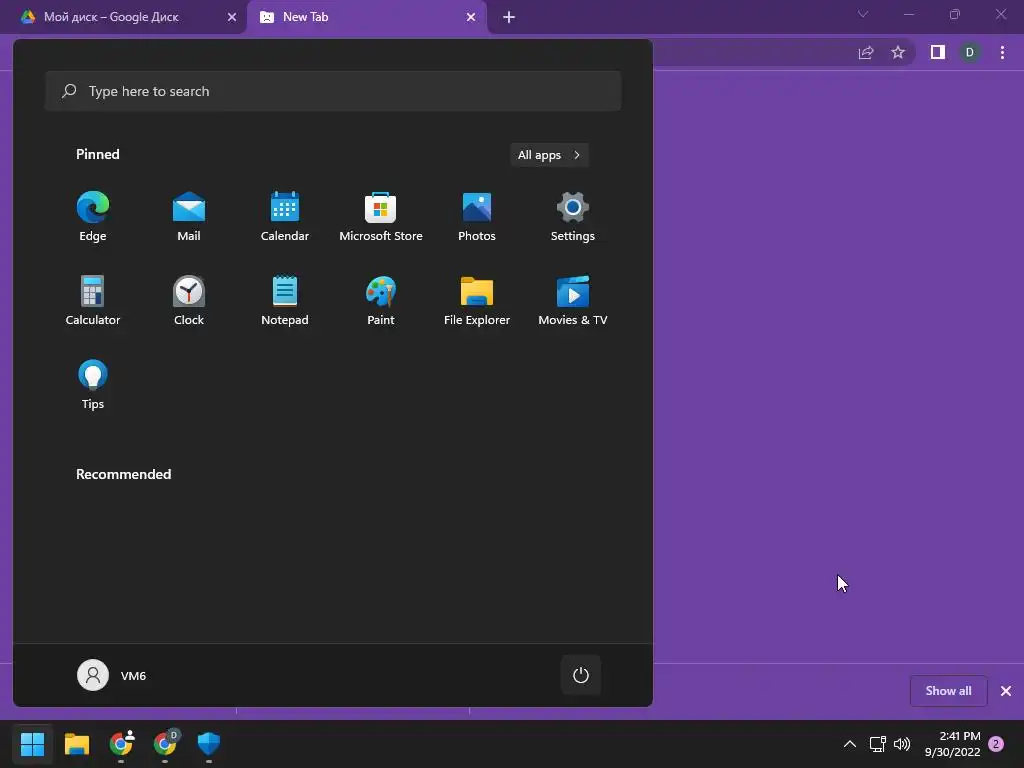The image size is (1024, 768).
Task: Click the volume speaker tray icon
Action: point(902,744)
